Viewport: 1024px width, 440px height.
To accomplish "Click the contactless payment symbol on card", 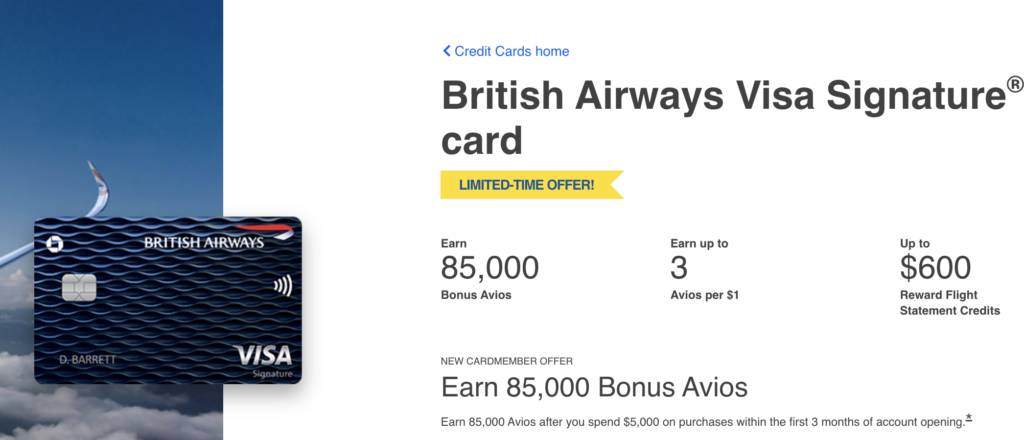I will [283, 285].
